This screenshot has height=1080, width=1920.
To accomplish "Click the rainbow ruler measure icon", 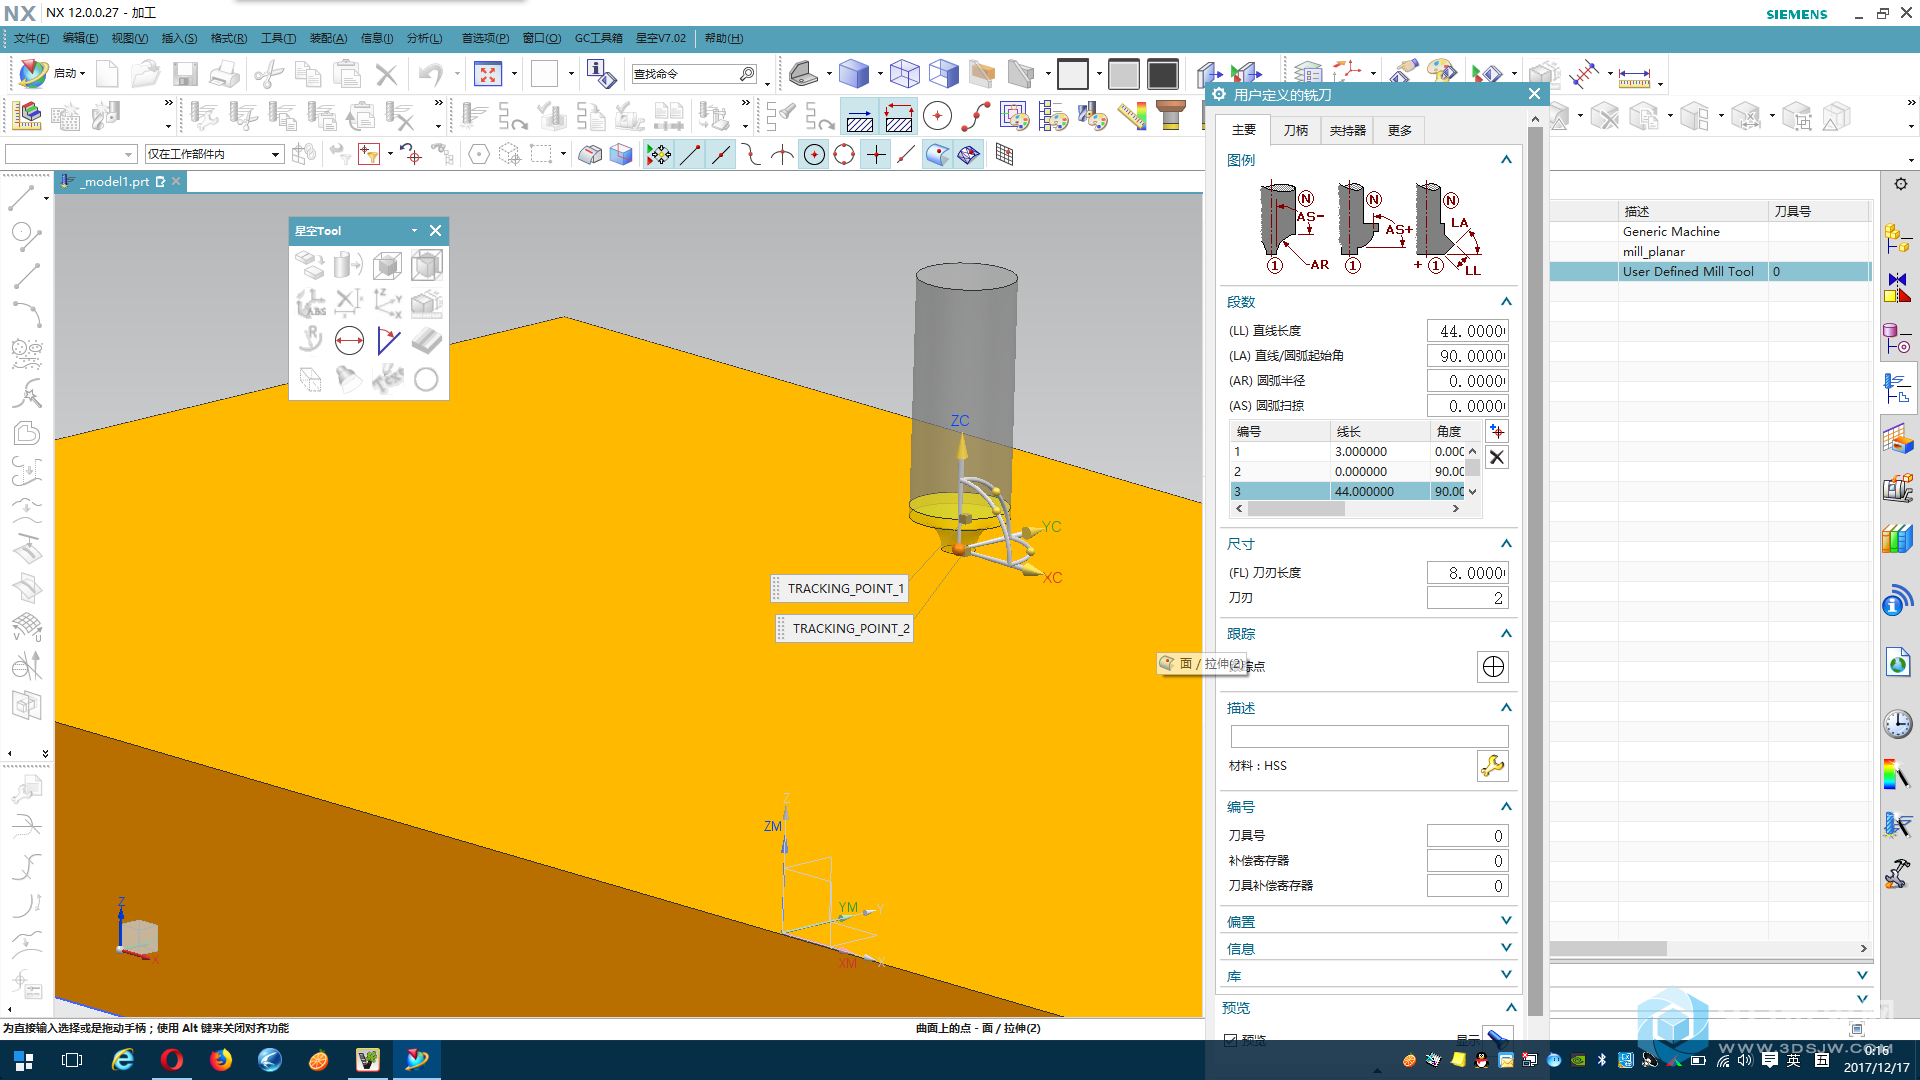I will [x=1132, y=116].
